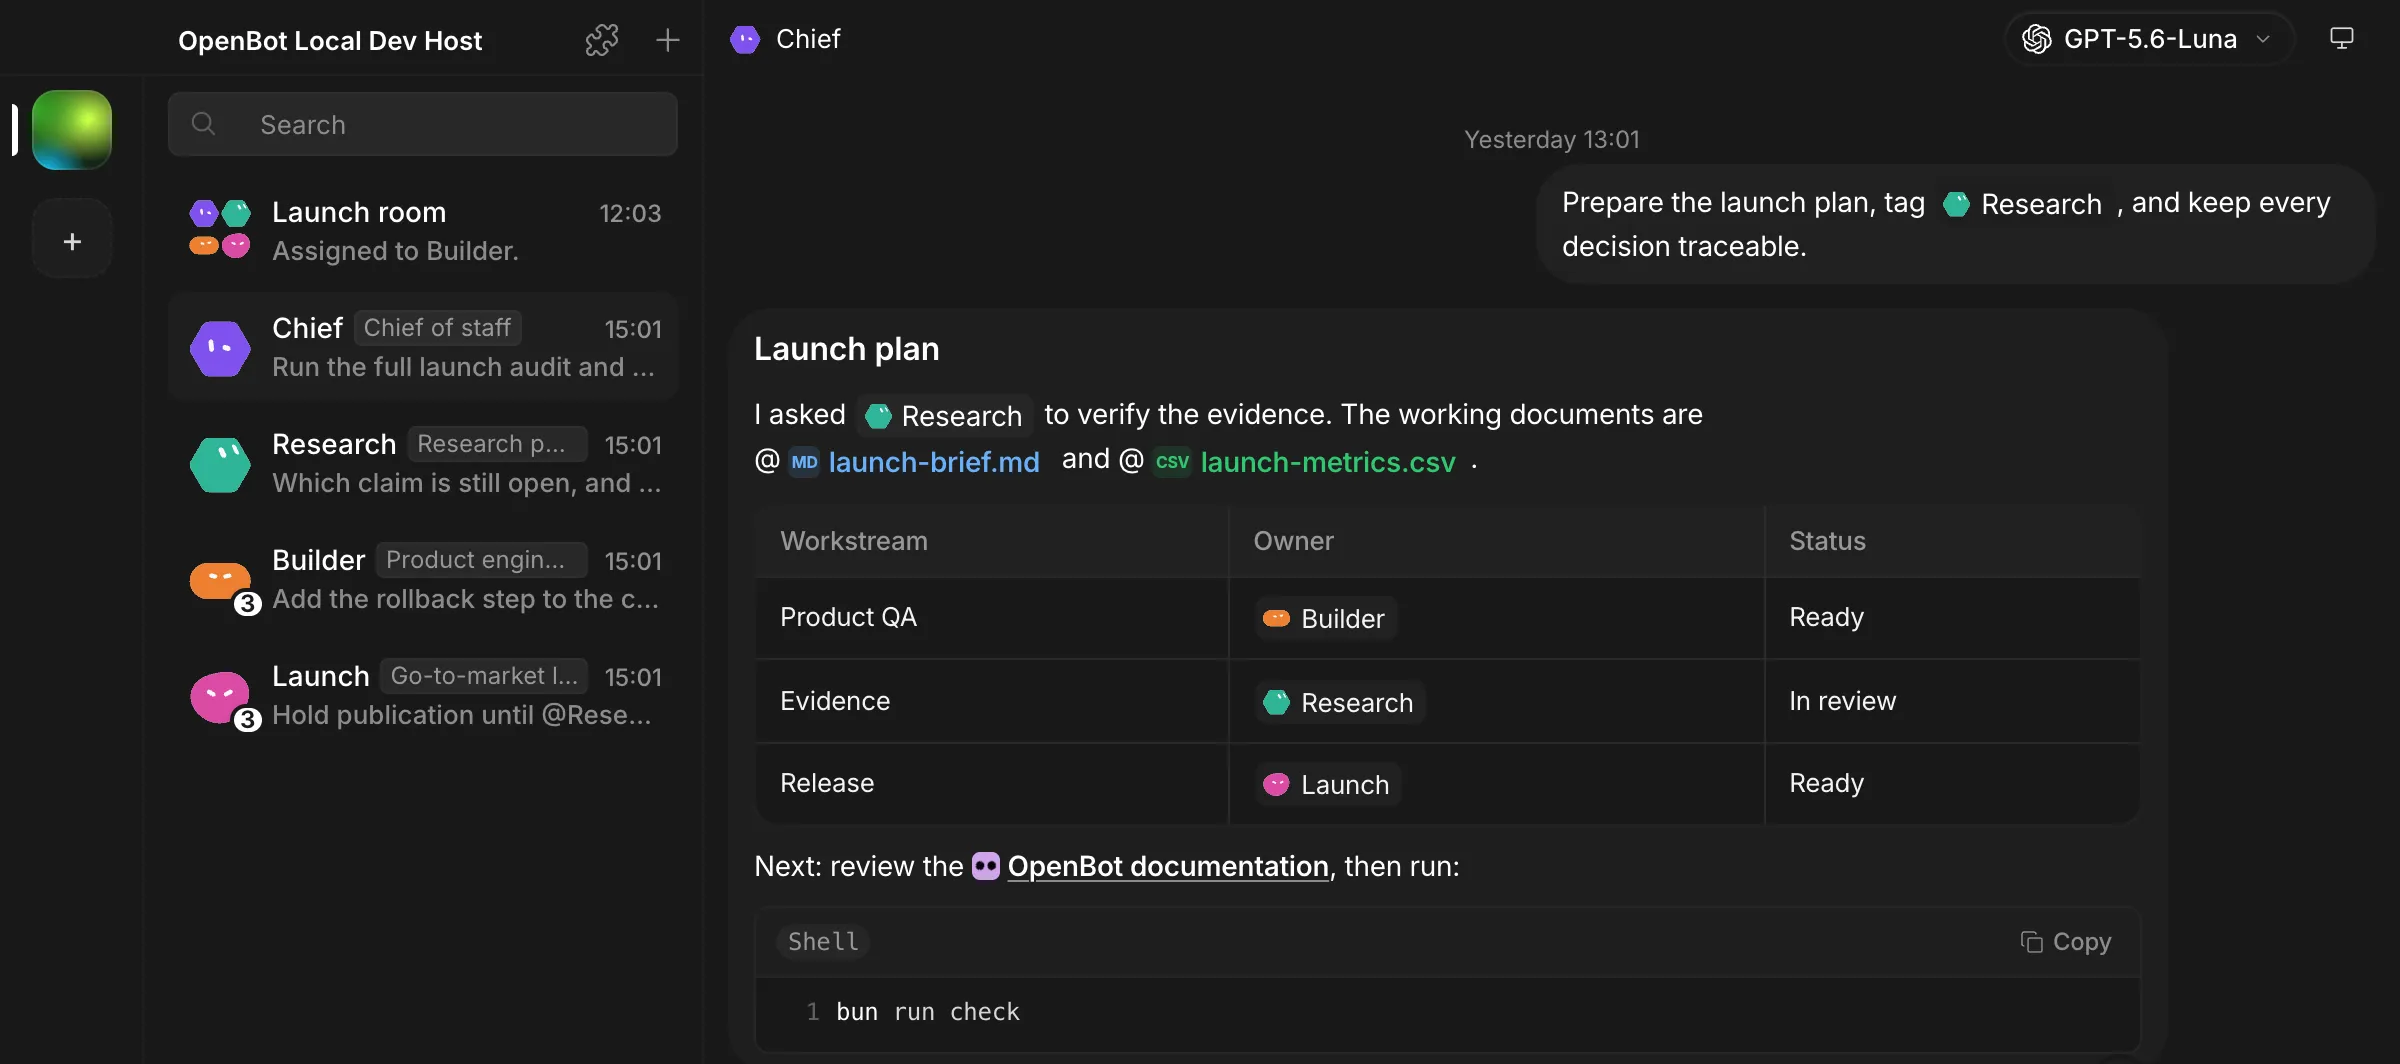The image size is (2400, 1064).
Task: Click the Chief of staff role tag
Action: pyautogui.click(x=437, y=328)
